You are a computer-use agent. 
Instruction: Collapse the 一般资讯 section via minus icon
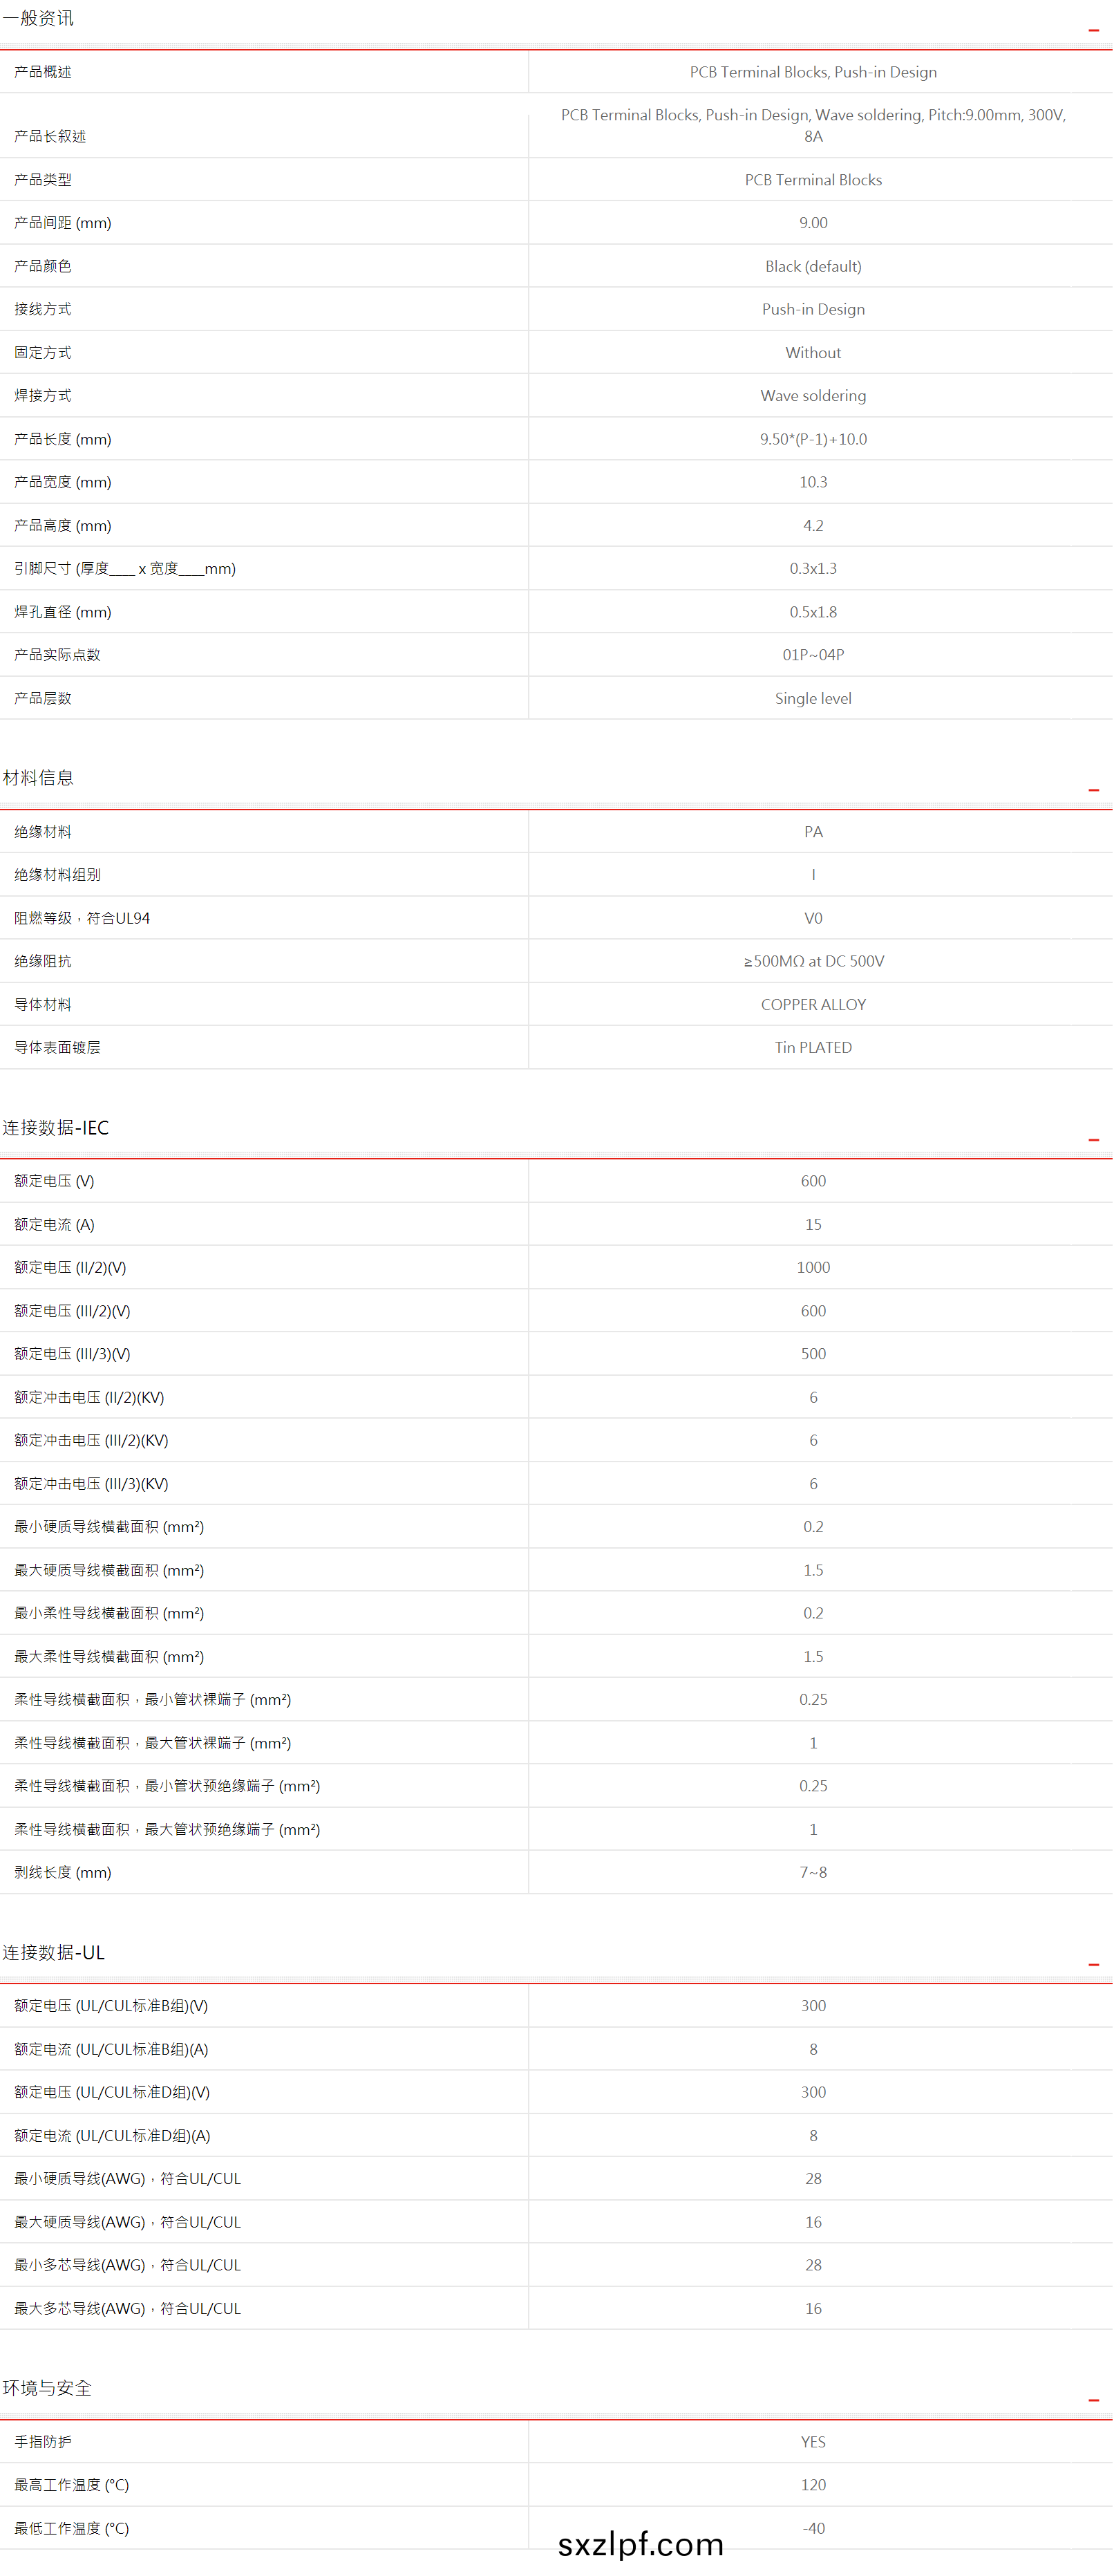point(1093,31)
